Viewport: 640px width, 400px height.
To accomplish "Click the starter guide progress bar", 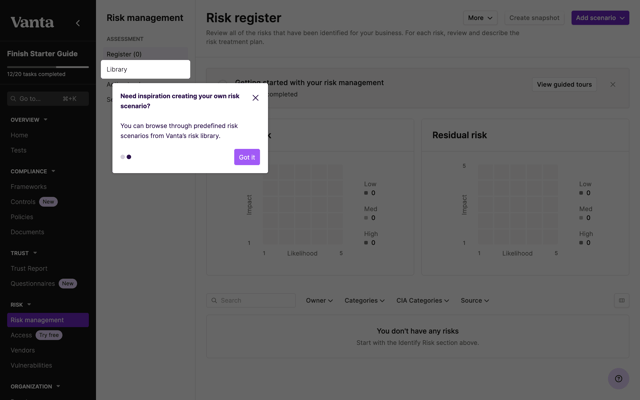I will coord(48,67).
